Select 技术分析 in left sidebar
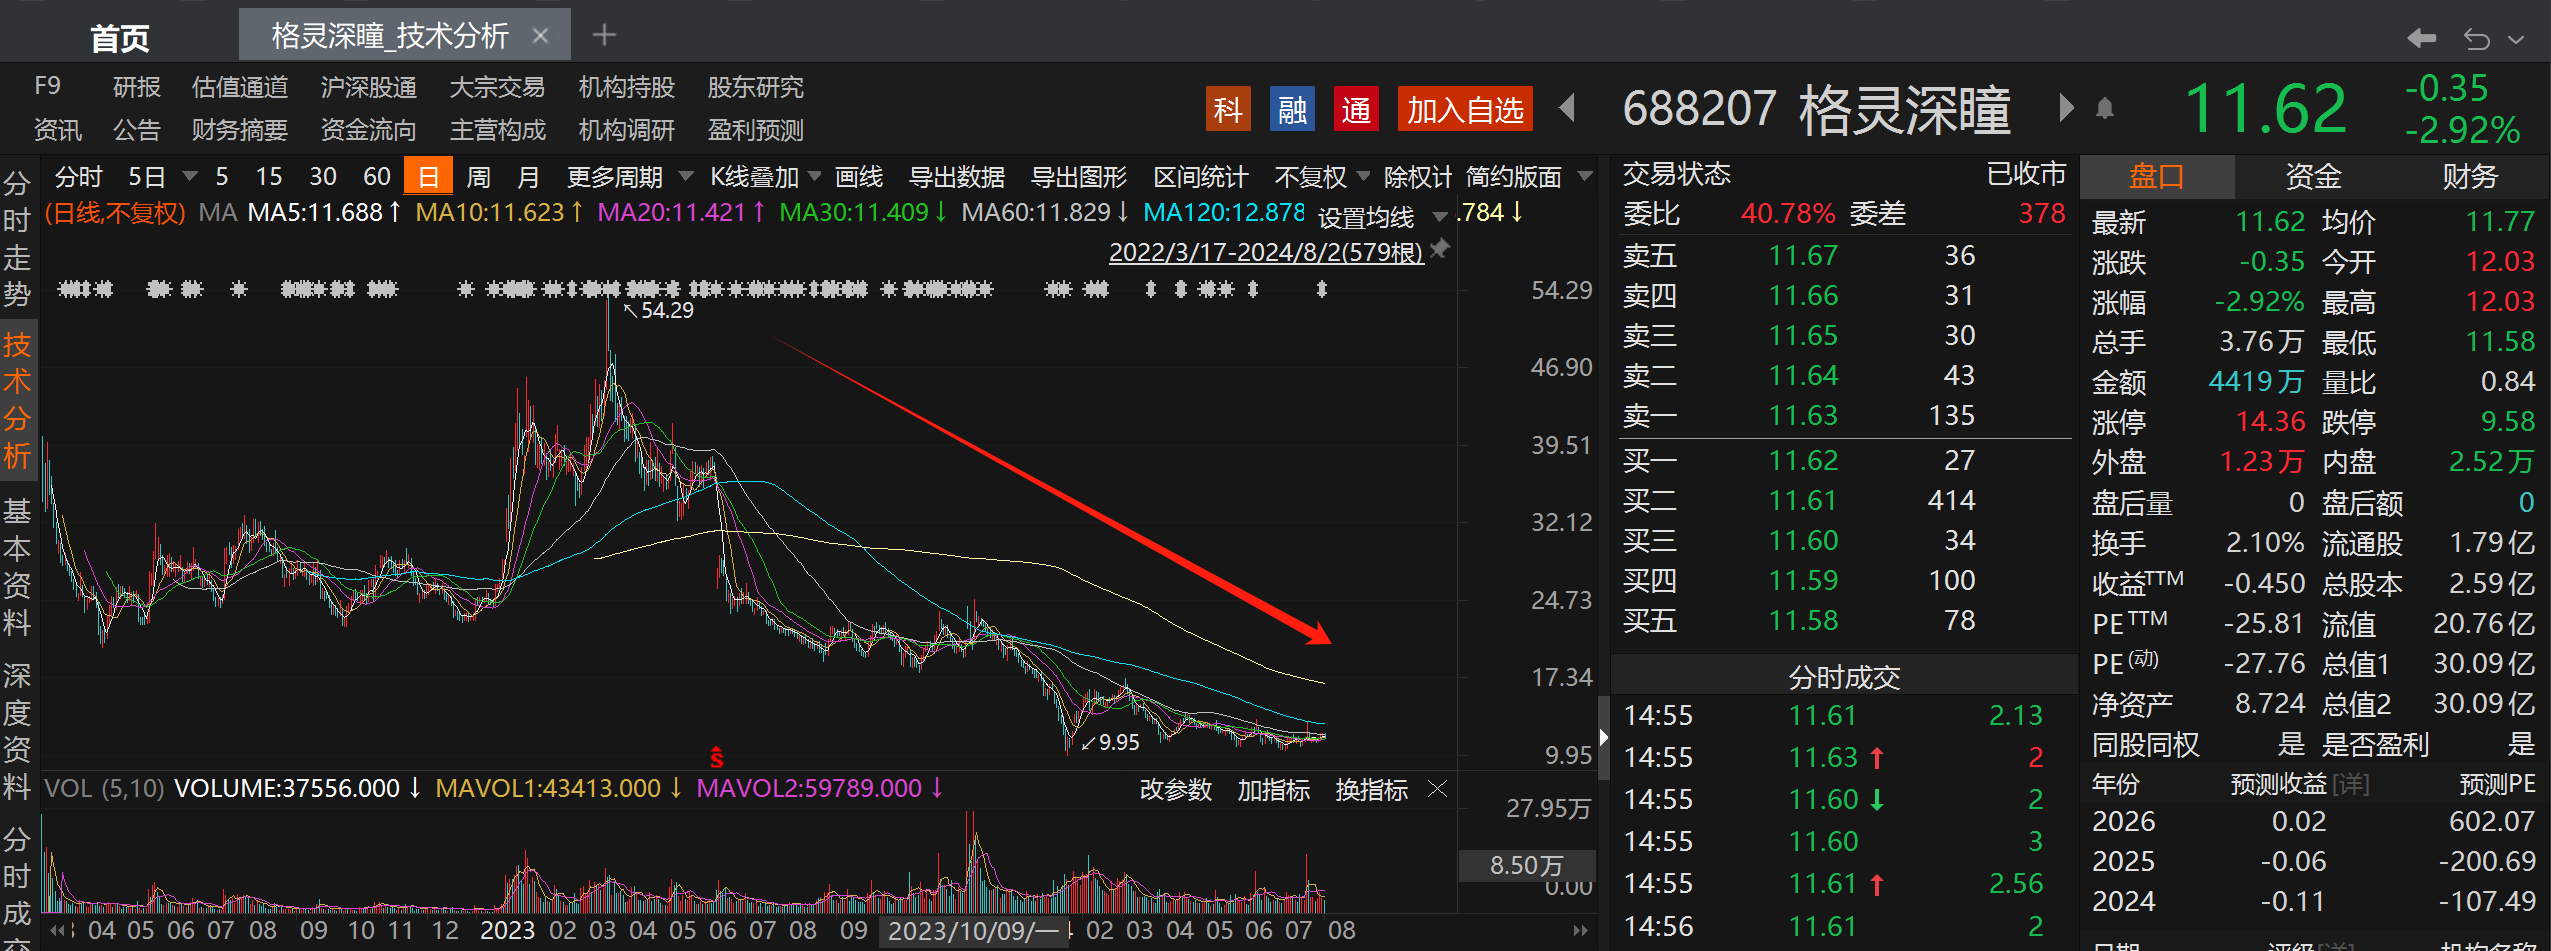Viewport: 2551px width, 951px height. coord(18,400)
